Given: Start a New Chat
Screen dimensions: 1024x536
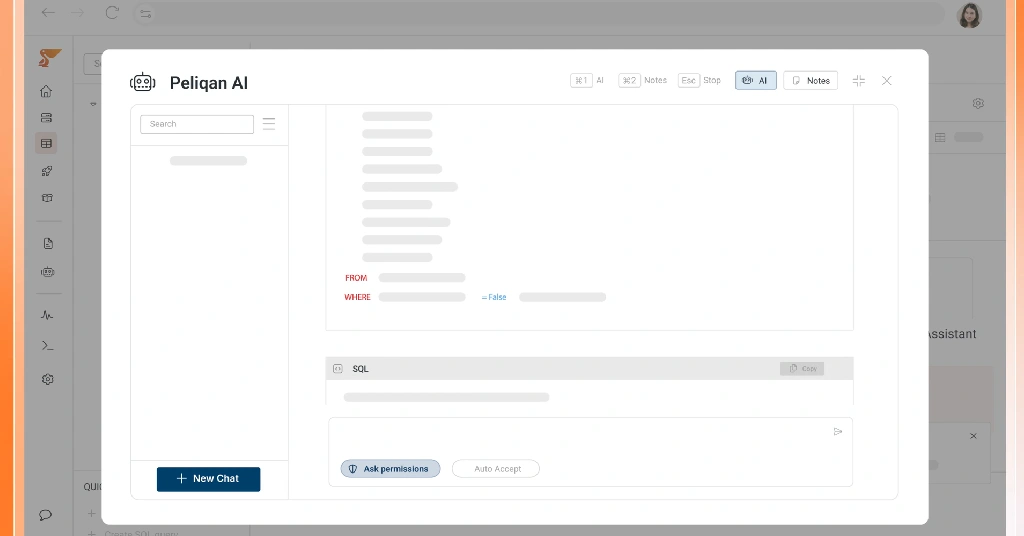Looking at the screenshot, I should (208, 479).
